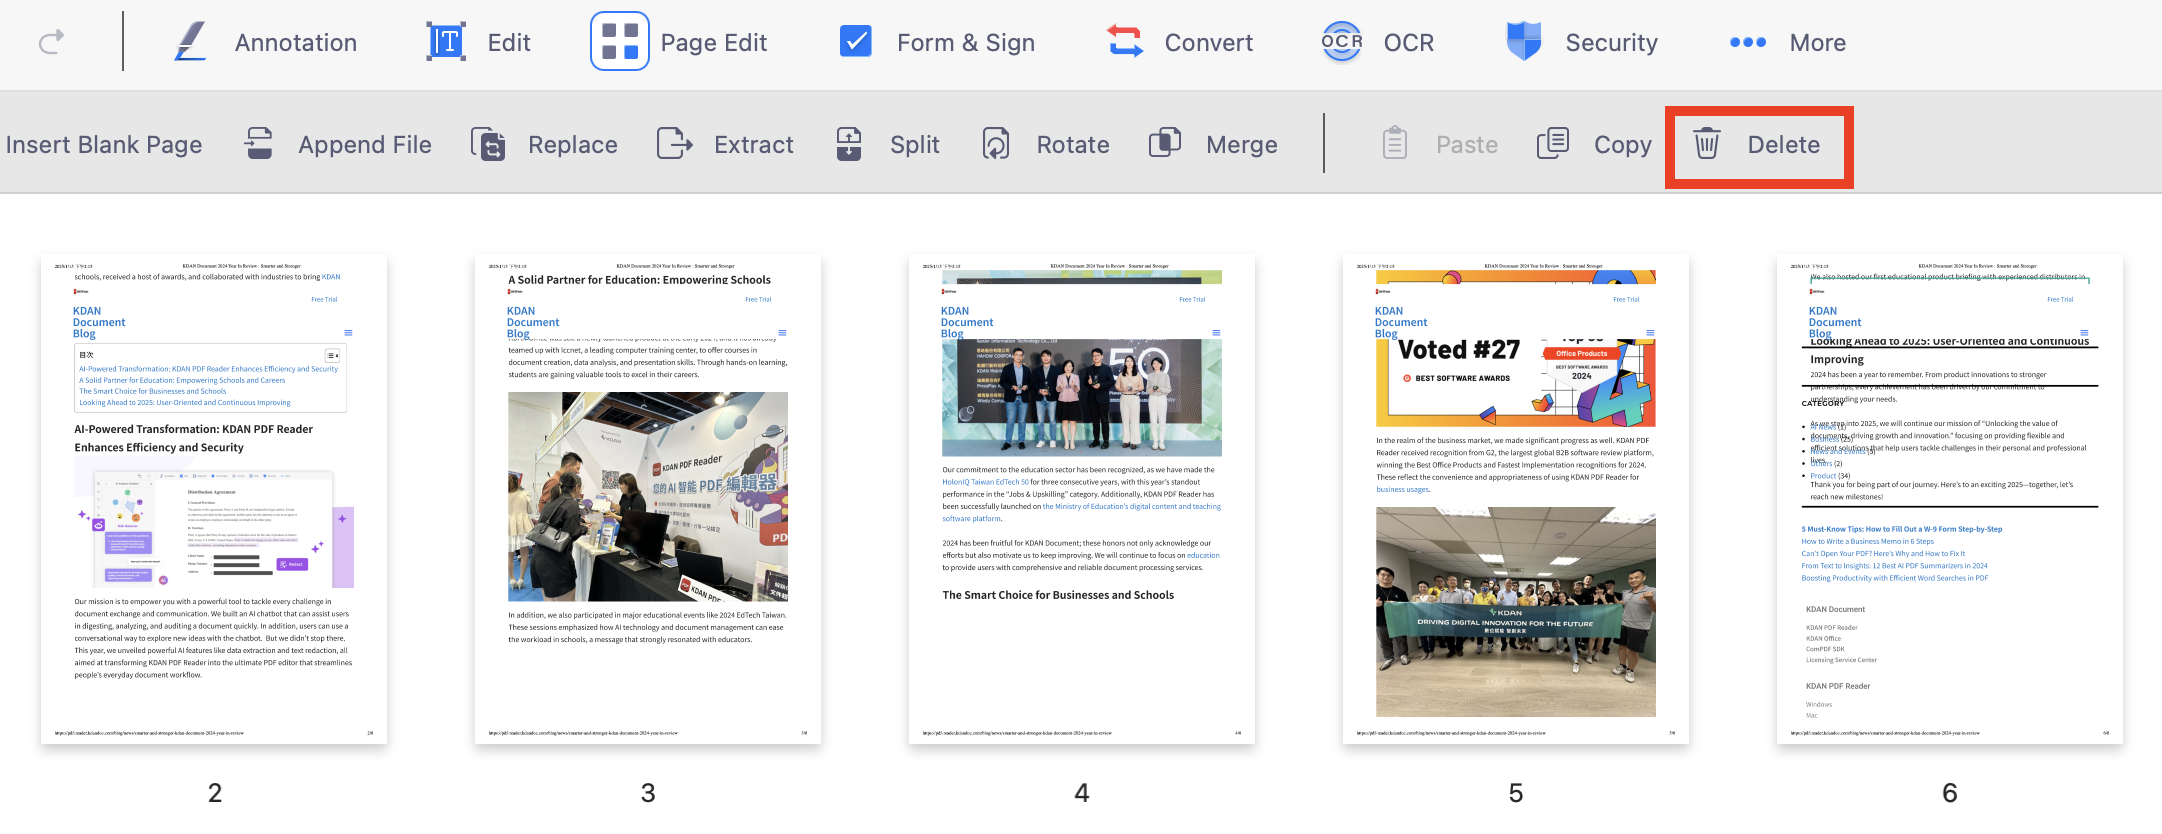The width and height of the screenshot is (2162, 834).
Task: Click the Convert arrows icon
Action: click(x=1125, y=42)
